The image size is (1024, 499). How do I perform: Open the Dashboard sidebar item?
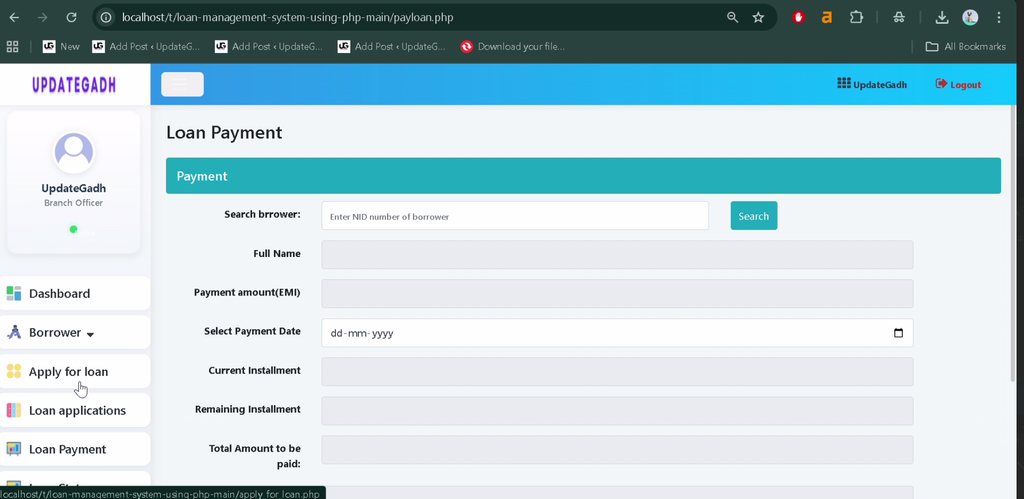pyautogui.click(x=75, y=293)
